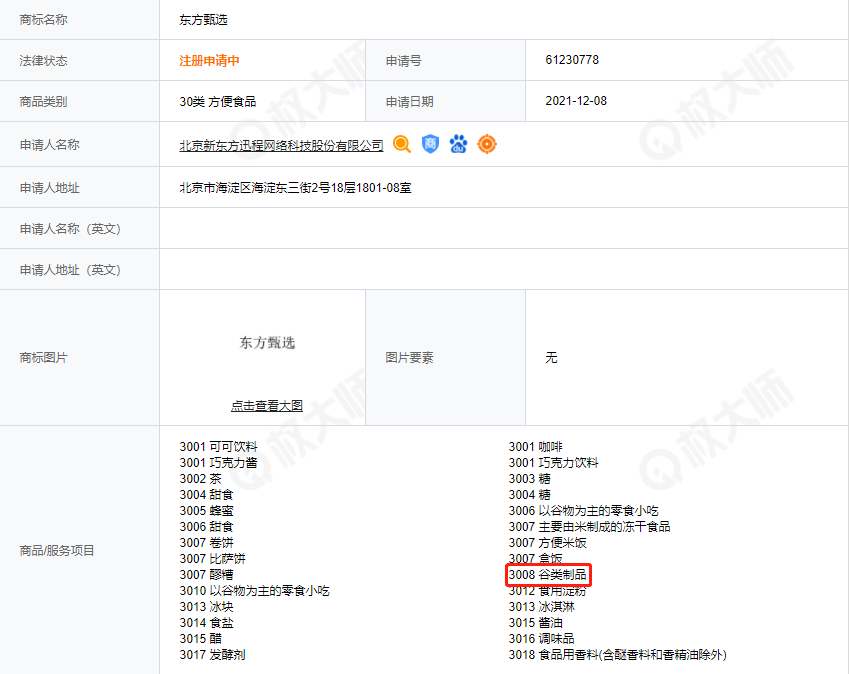Click item 3002 茶
Screen dimensions: 851x674
click(x=200, y=479)
